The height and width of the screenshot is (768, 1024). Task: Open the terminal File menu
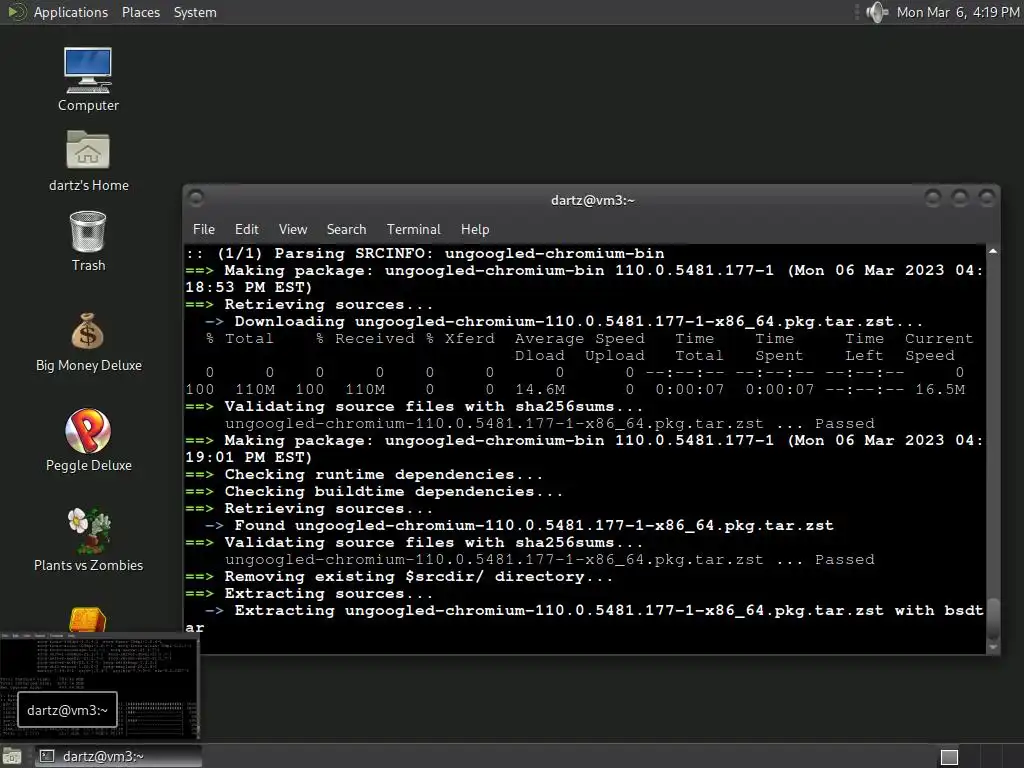[x=204, y=229]
